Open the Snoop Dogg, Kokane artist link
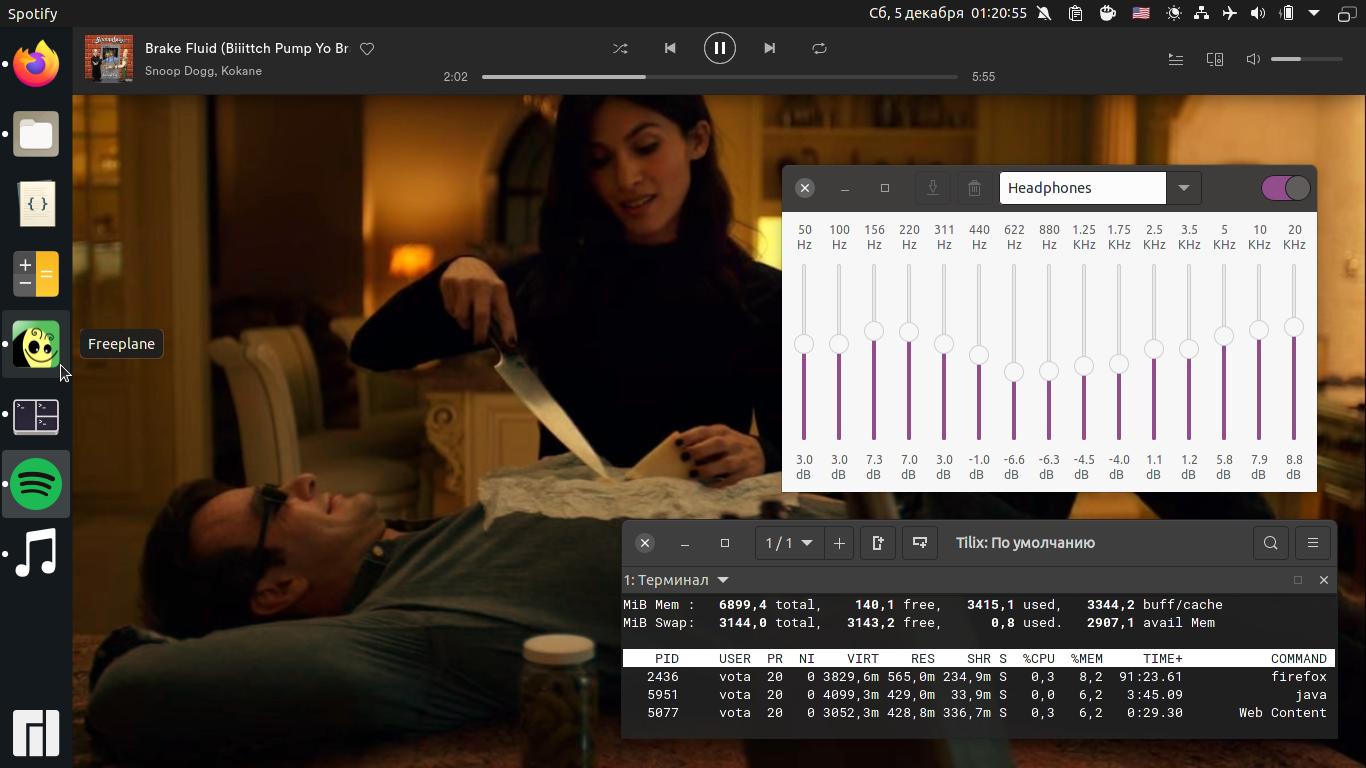 [x=203, y=71]
